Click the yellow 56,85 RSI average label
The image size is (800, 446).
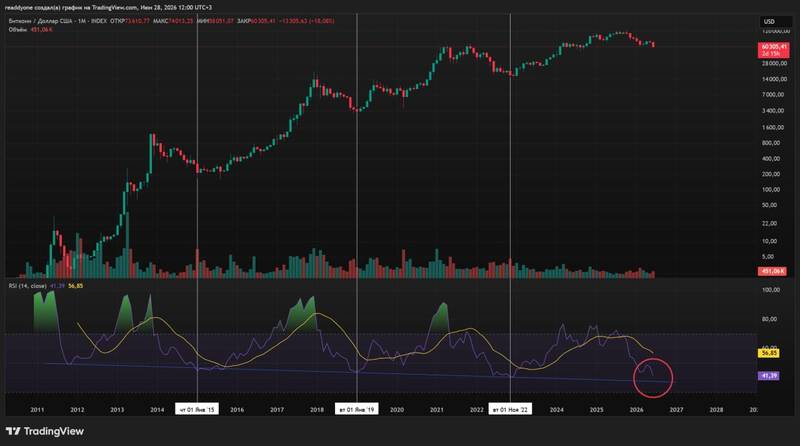[769, 353]
